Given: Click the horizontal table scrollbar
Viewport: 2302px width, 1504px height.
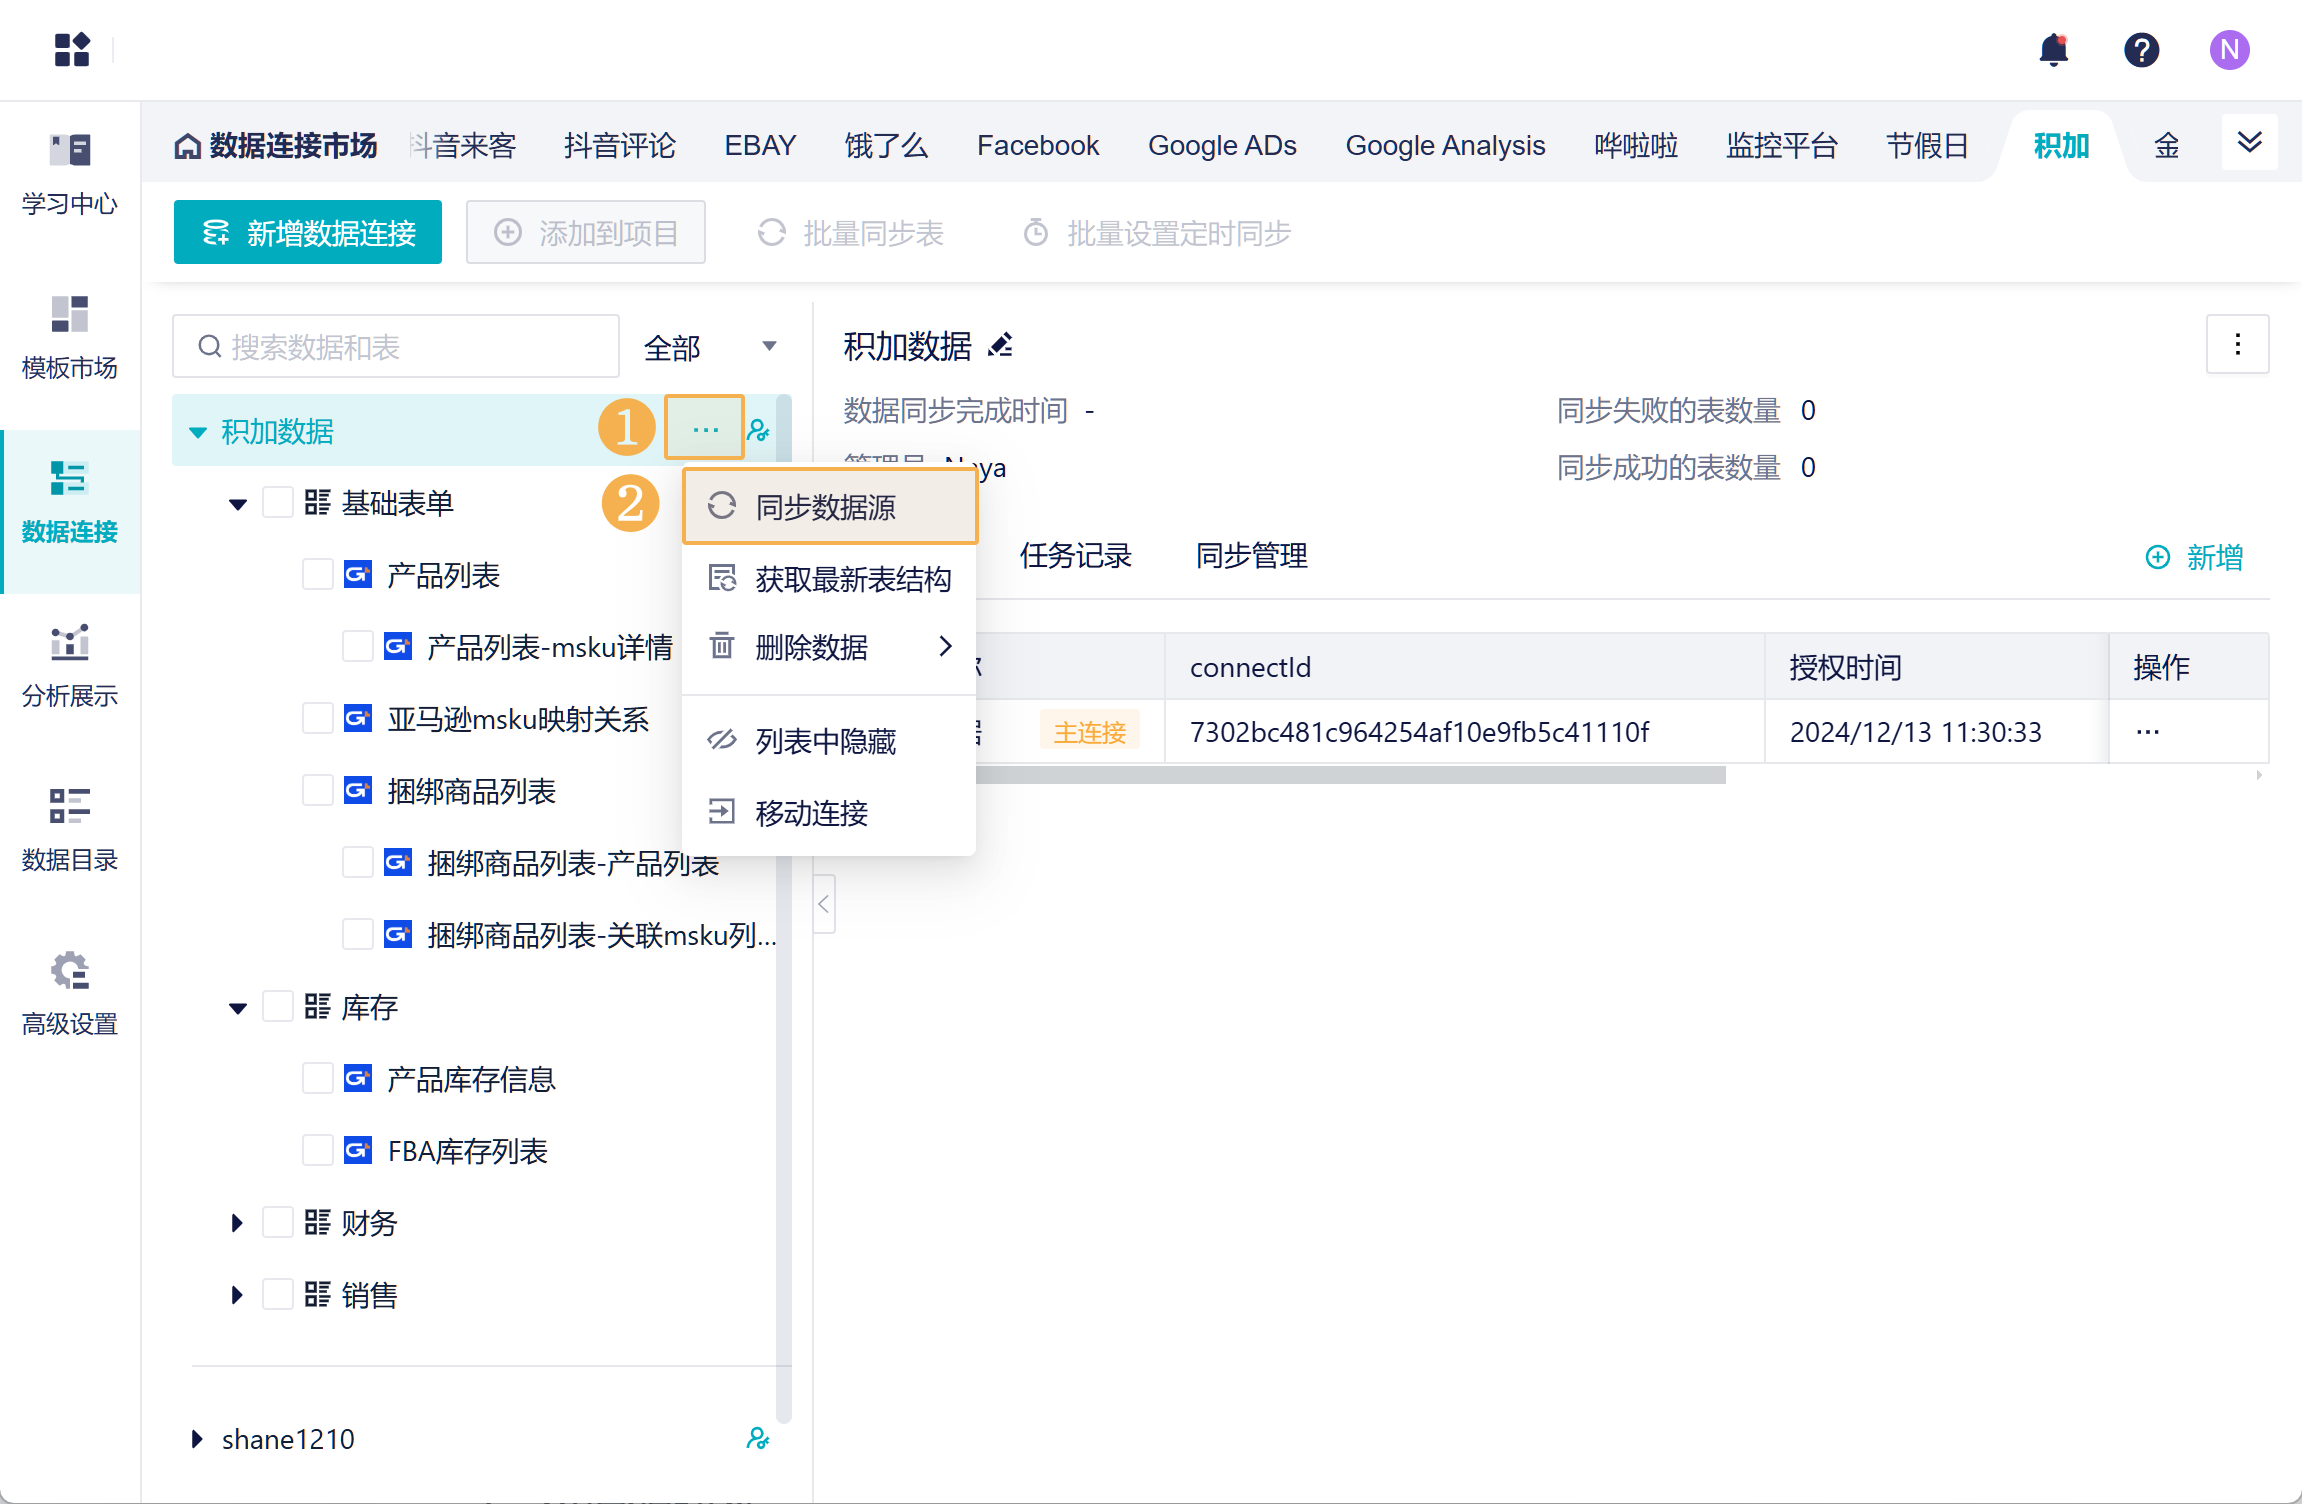Looking at the screenshot, I should tap(1350, 776).
